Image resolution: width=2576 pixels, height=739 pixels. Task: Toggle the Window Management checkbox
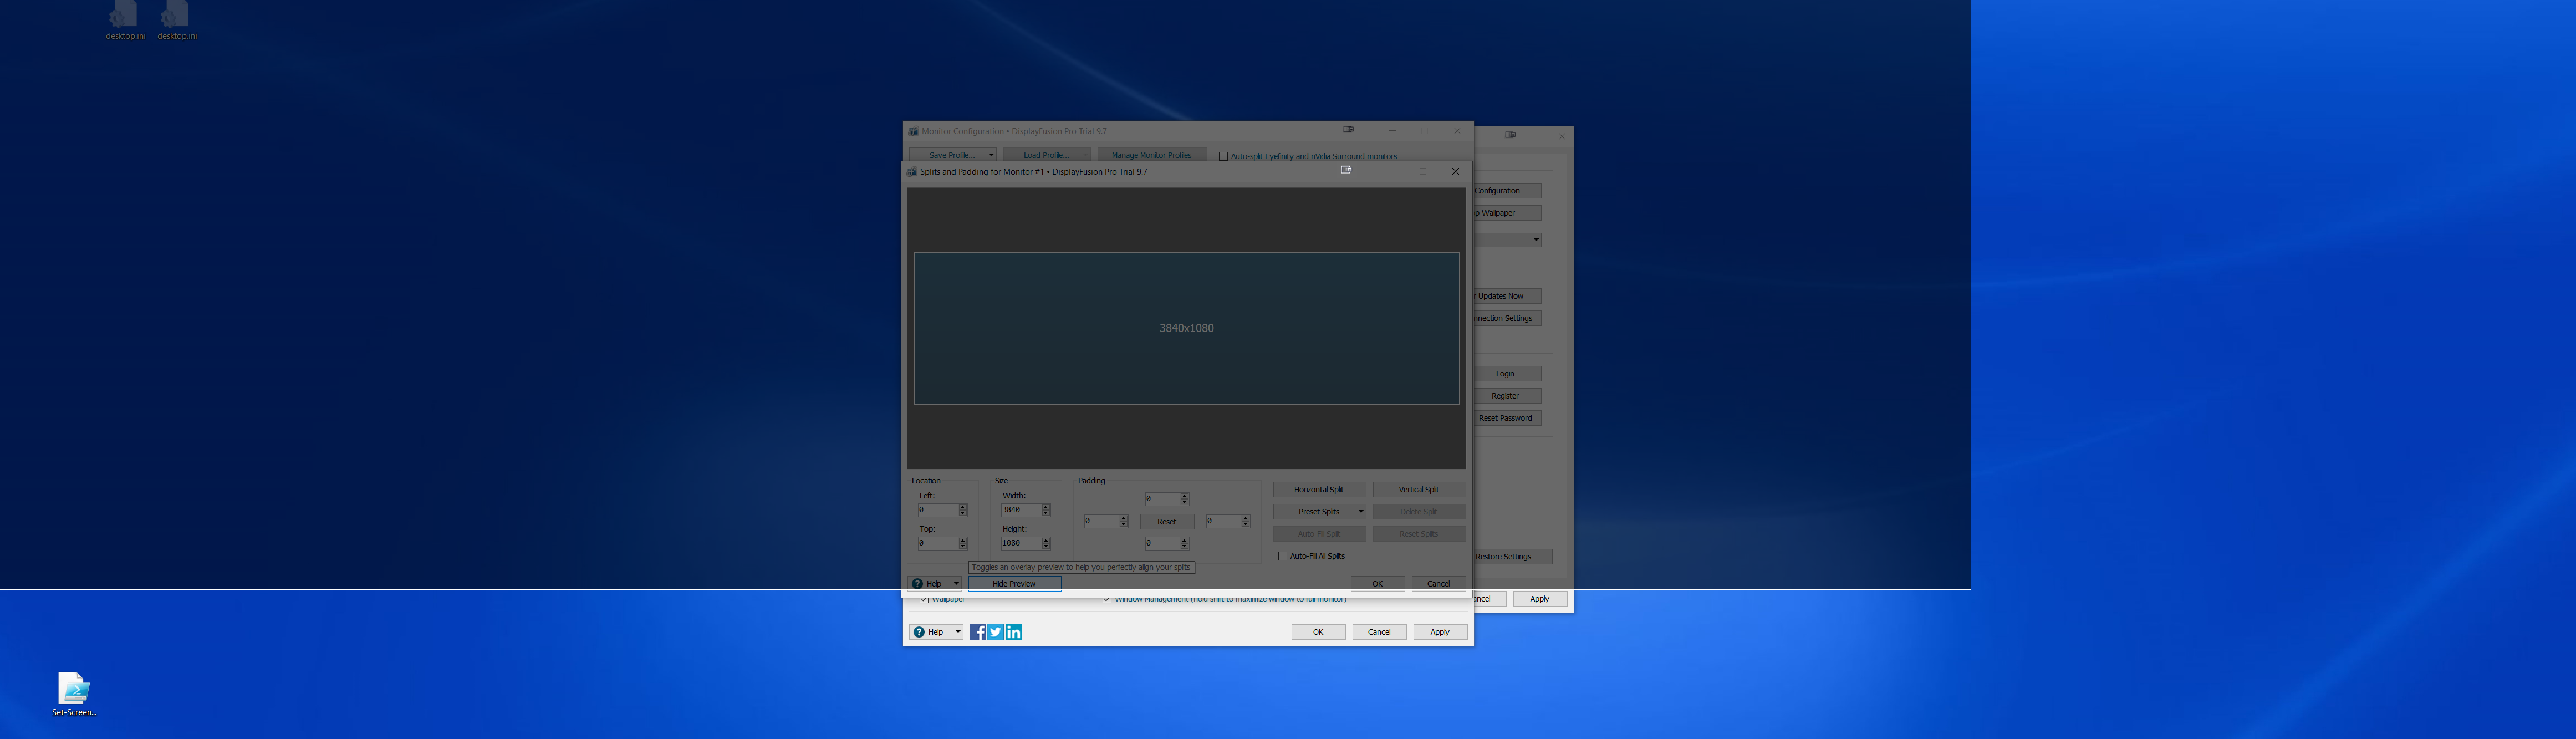(1106, 599)
